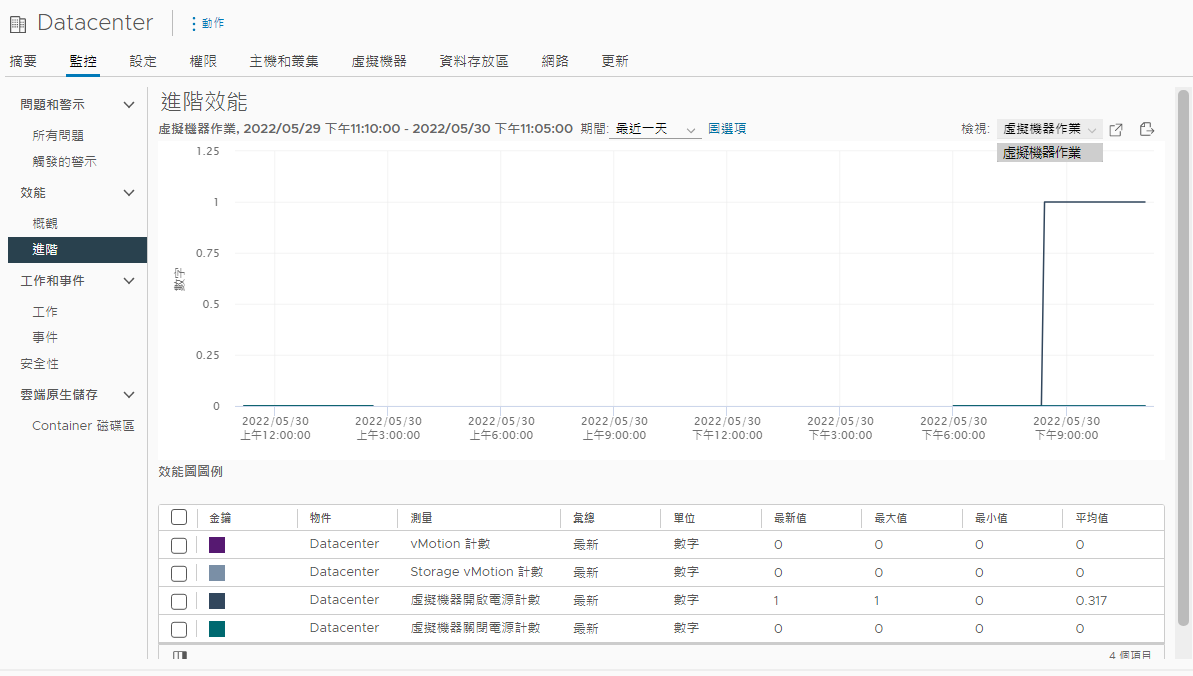This screenshot has height=676, width=1193.
Task: Click column selector icon below the legend table
Action: point(180,656)
